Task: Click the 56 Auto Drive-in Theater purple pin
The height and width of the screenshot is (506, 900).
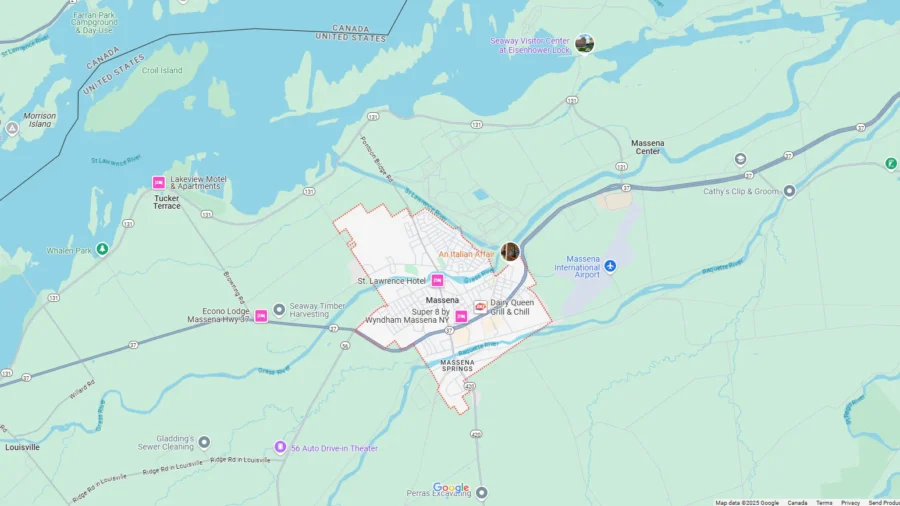Action: (x=280, y=447)
